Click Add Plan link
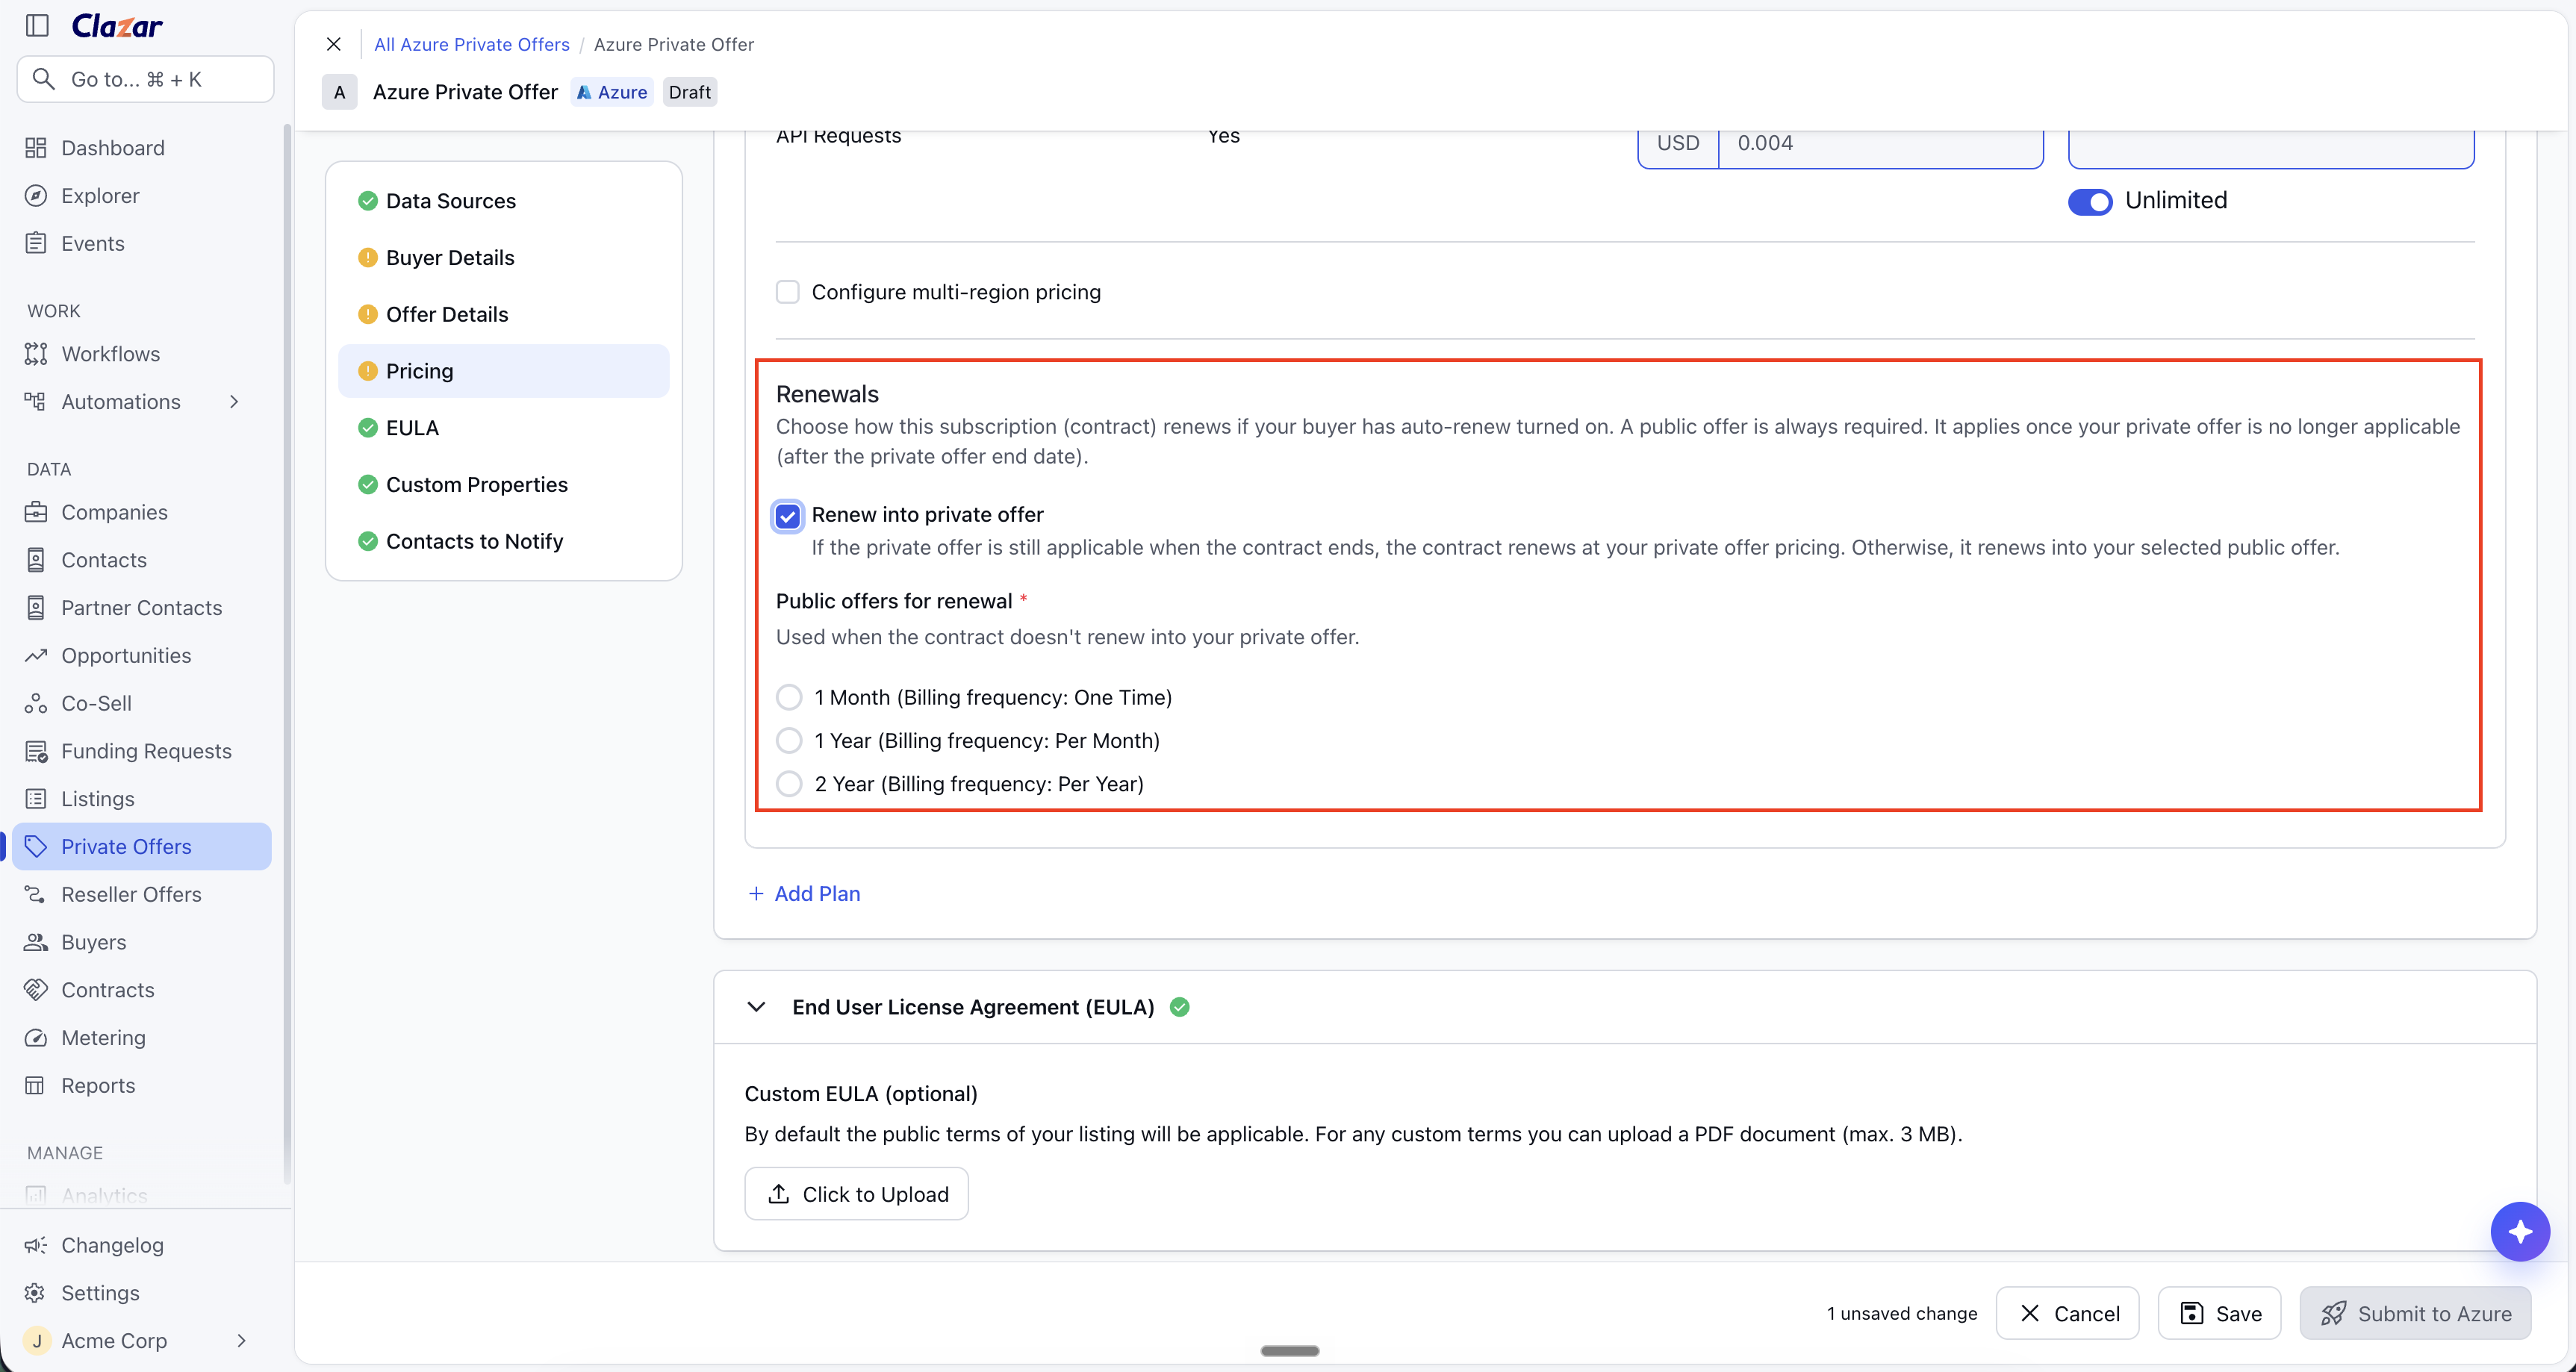This screenshot has width=2576, height=1372. (x=804, y=894)
